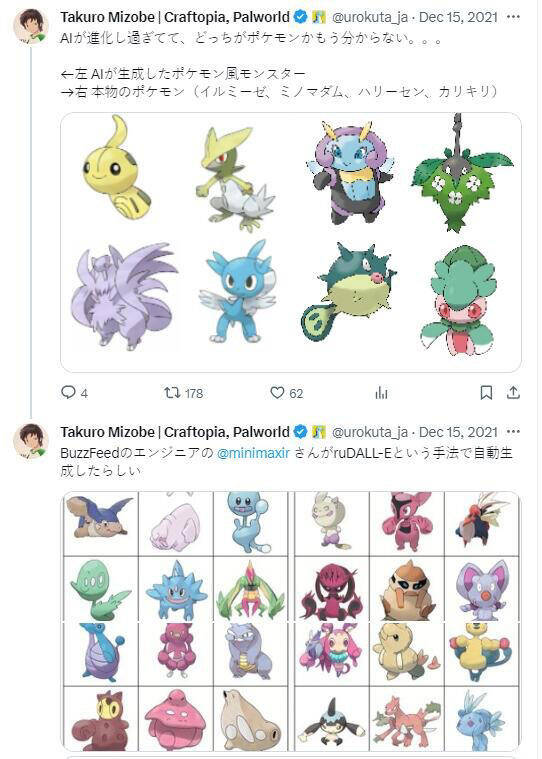Open the more options menu on first tweet
The height and width of the screenshot is (759, 542).
pyautogui.click(x=513, y=17)
